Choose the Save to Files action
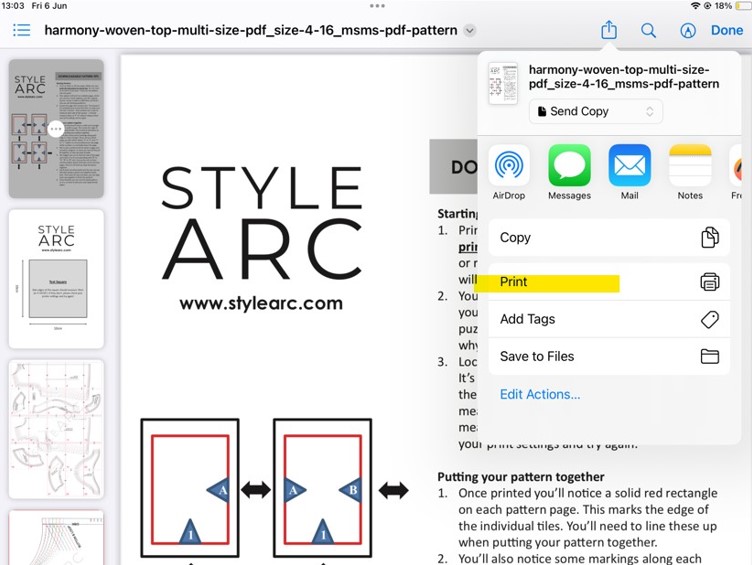 tap(609, 356)
